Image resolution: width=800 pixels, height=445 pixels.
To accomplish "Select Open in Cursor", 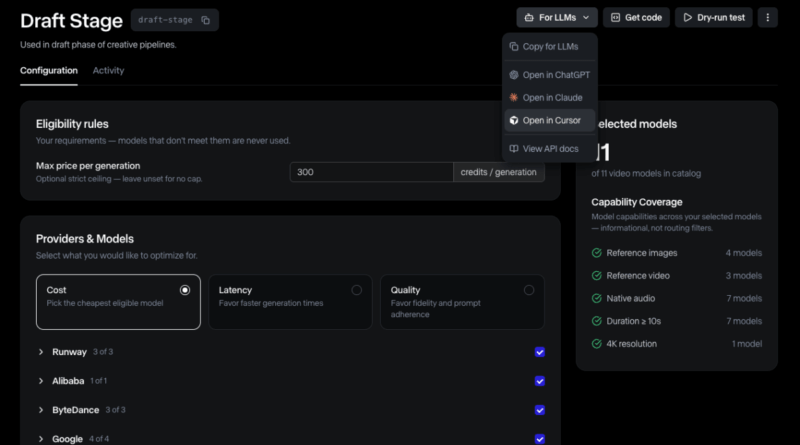I will [549, 120].
